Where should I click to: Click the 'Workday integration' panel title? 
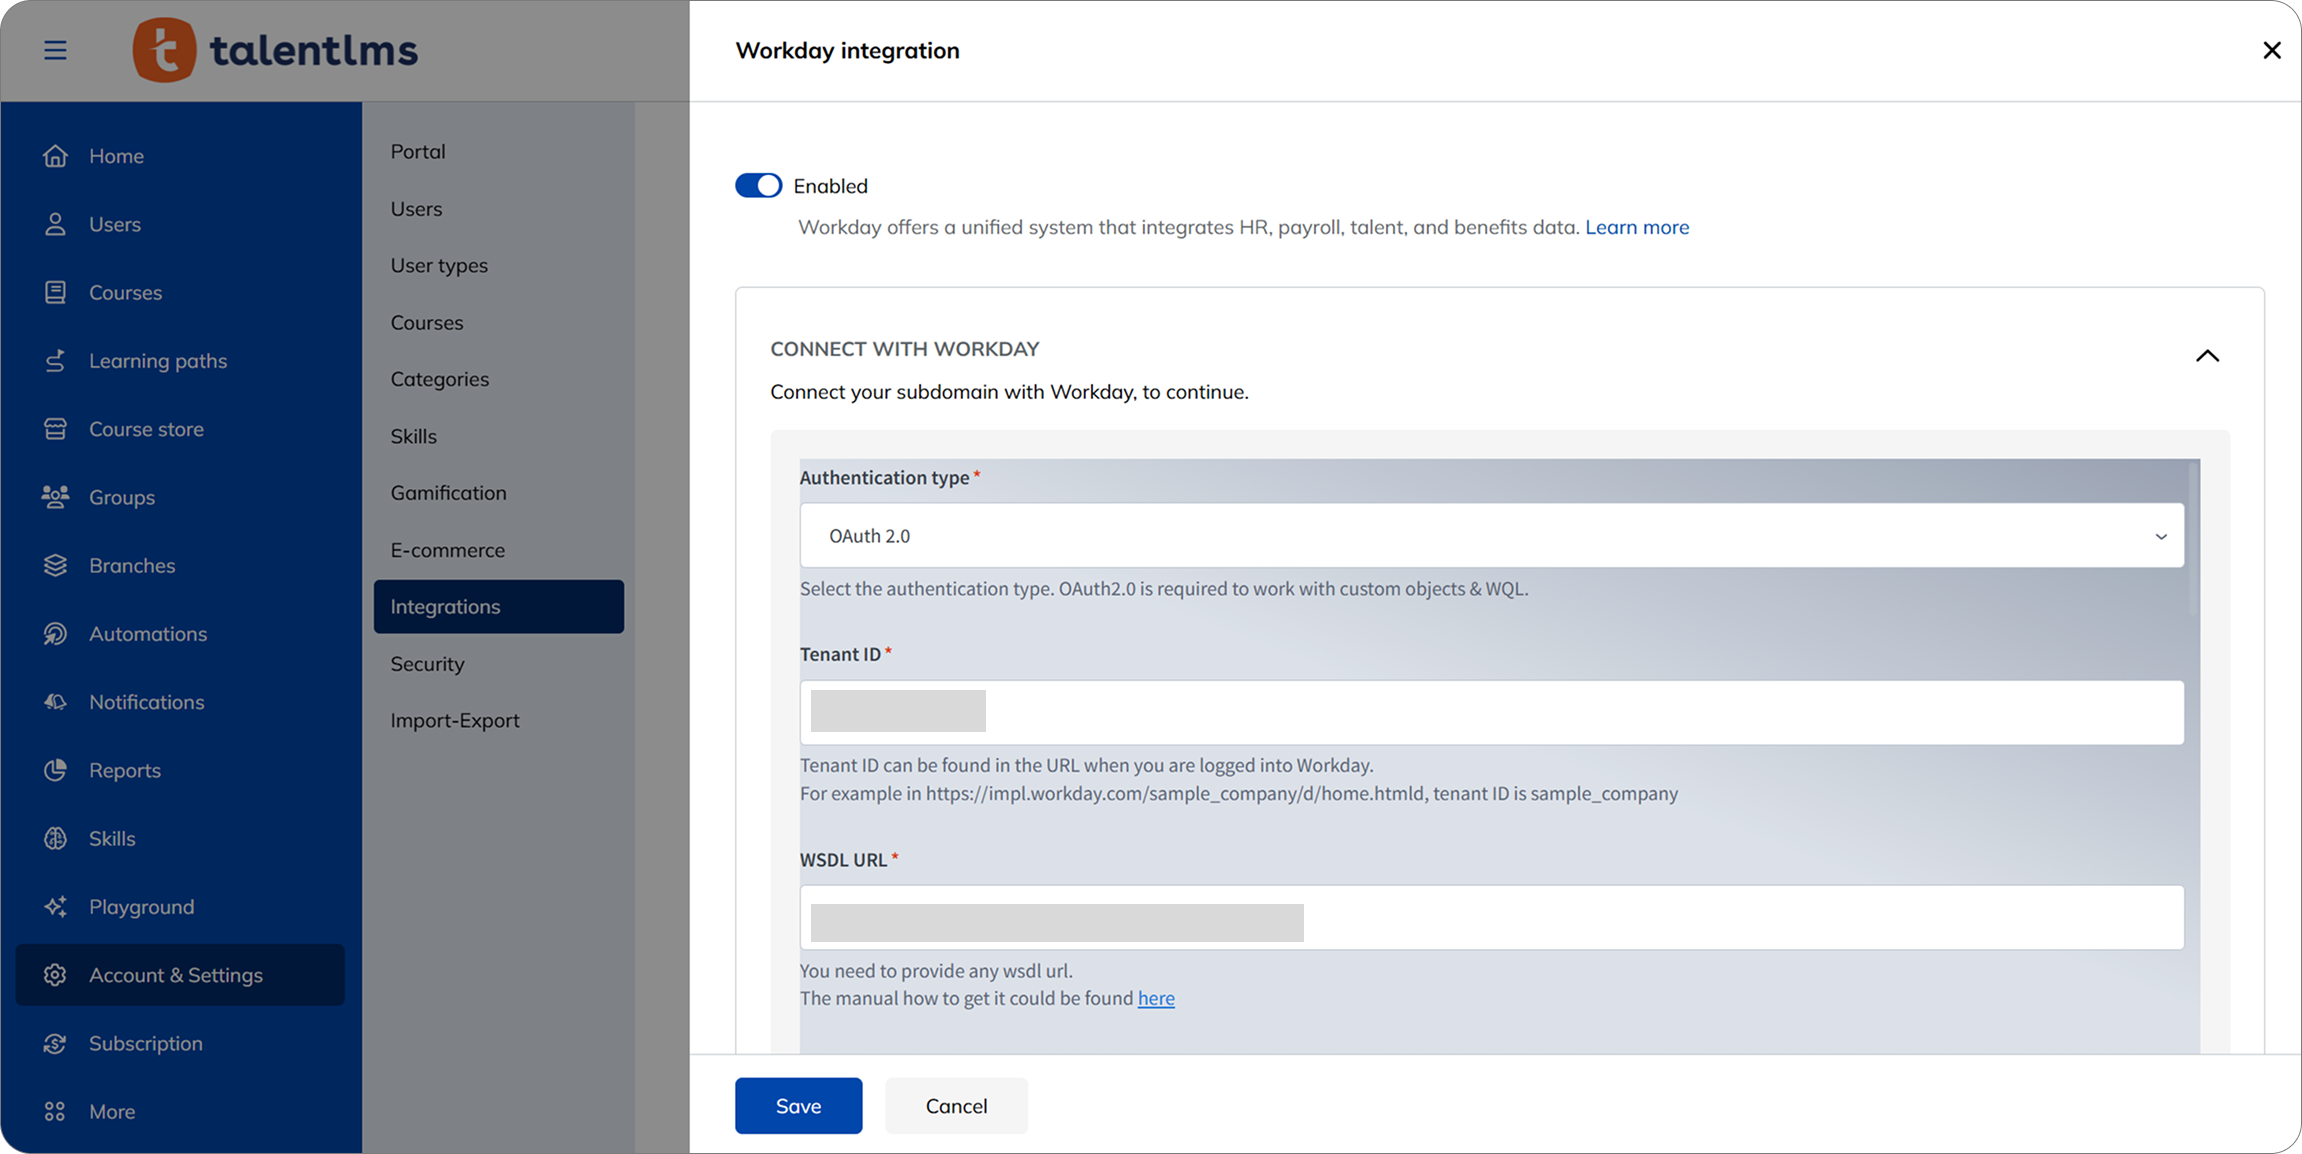click(x=847, y=50)
